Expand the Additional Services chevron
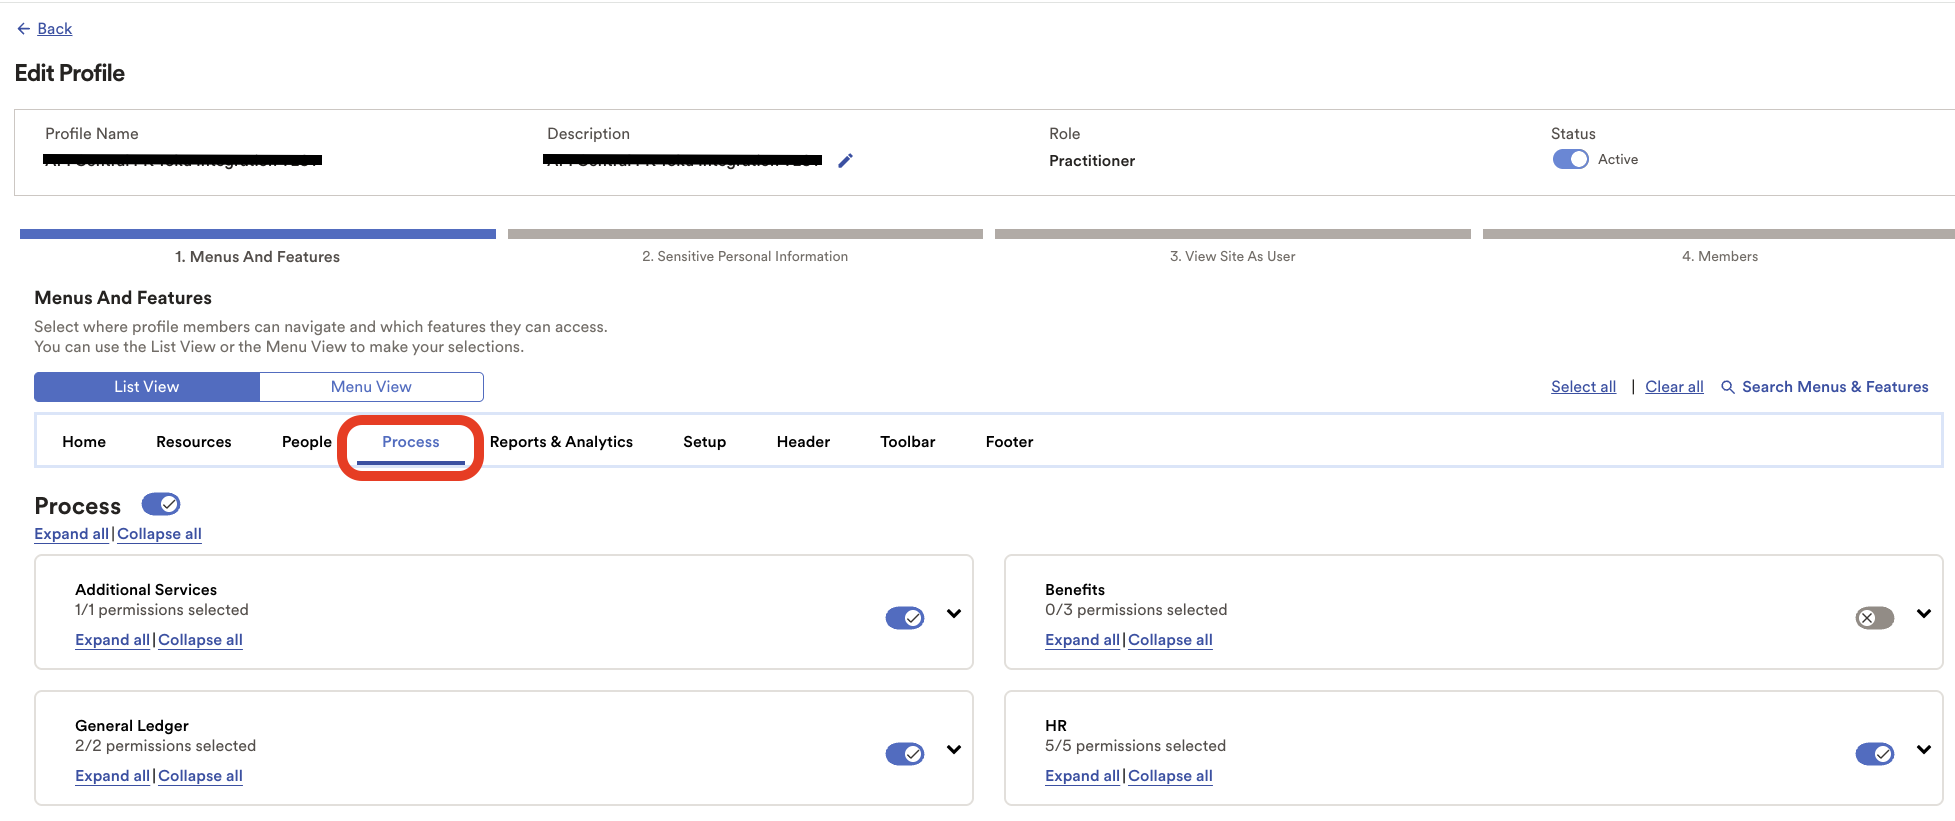The width and height of the screenshot is (1955, 821). 954,614
